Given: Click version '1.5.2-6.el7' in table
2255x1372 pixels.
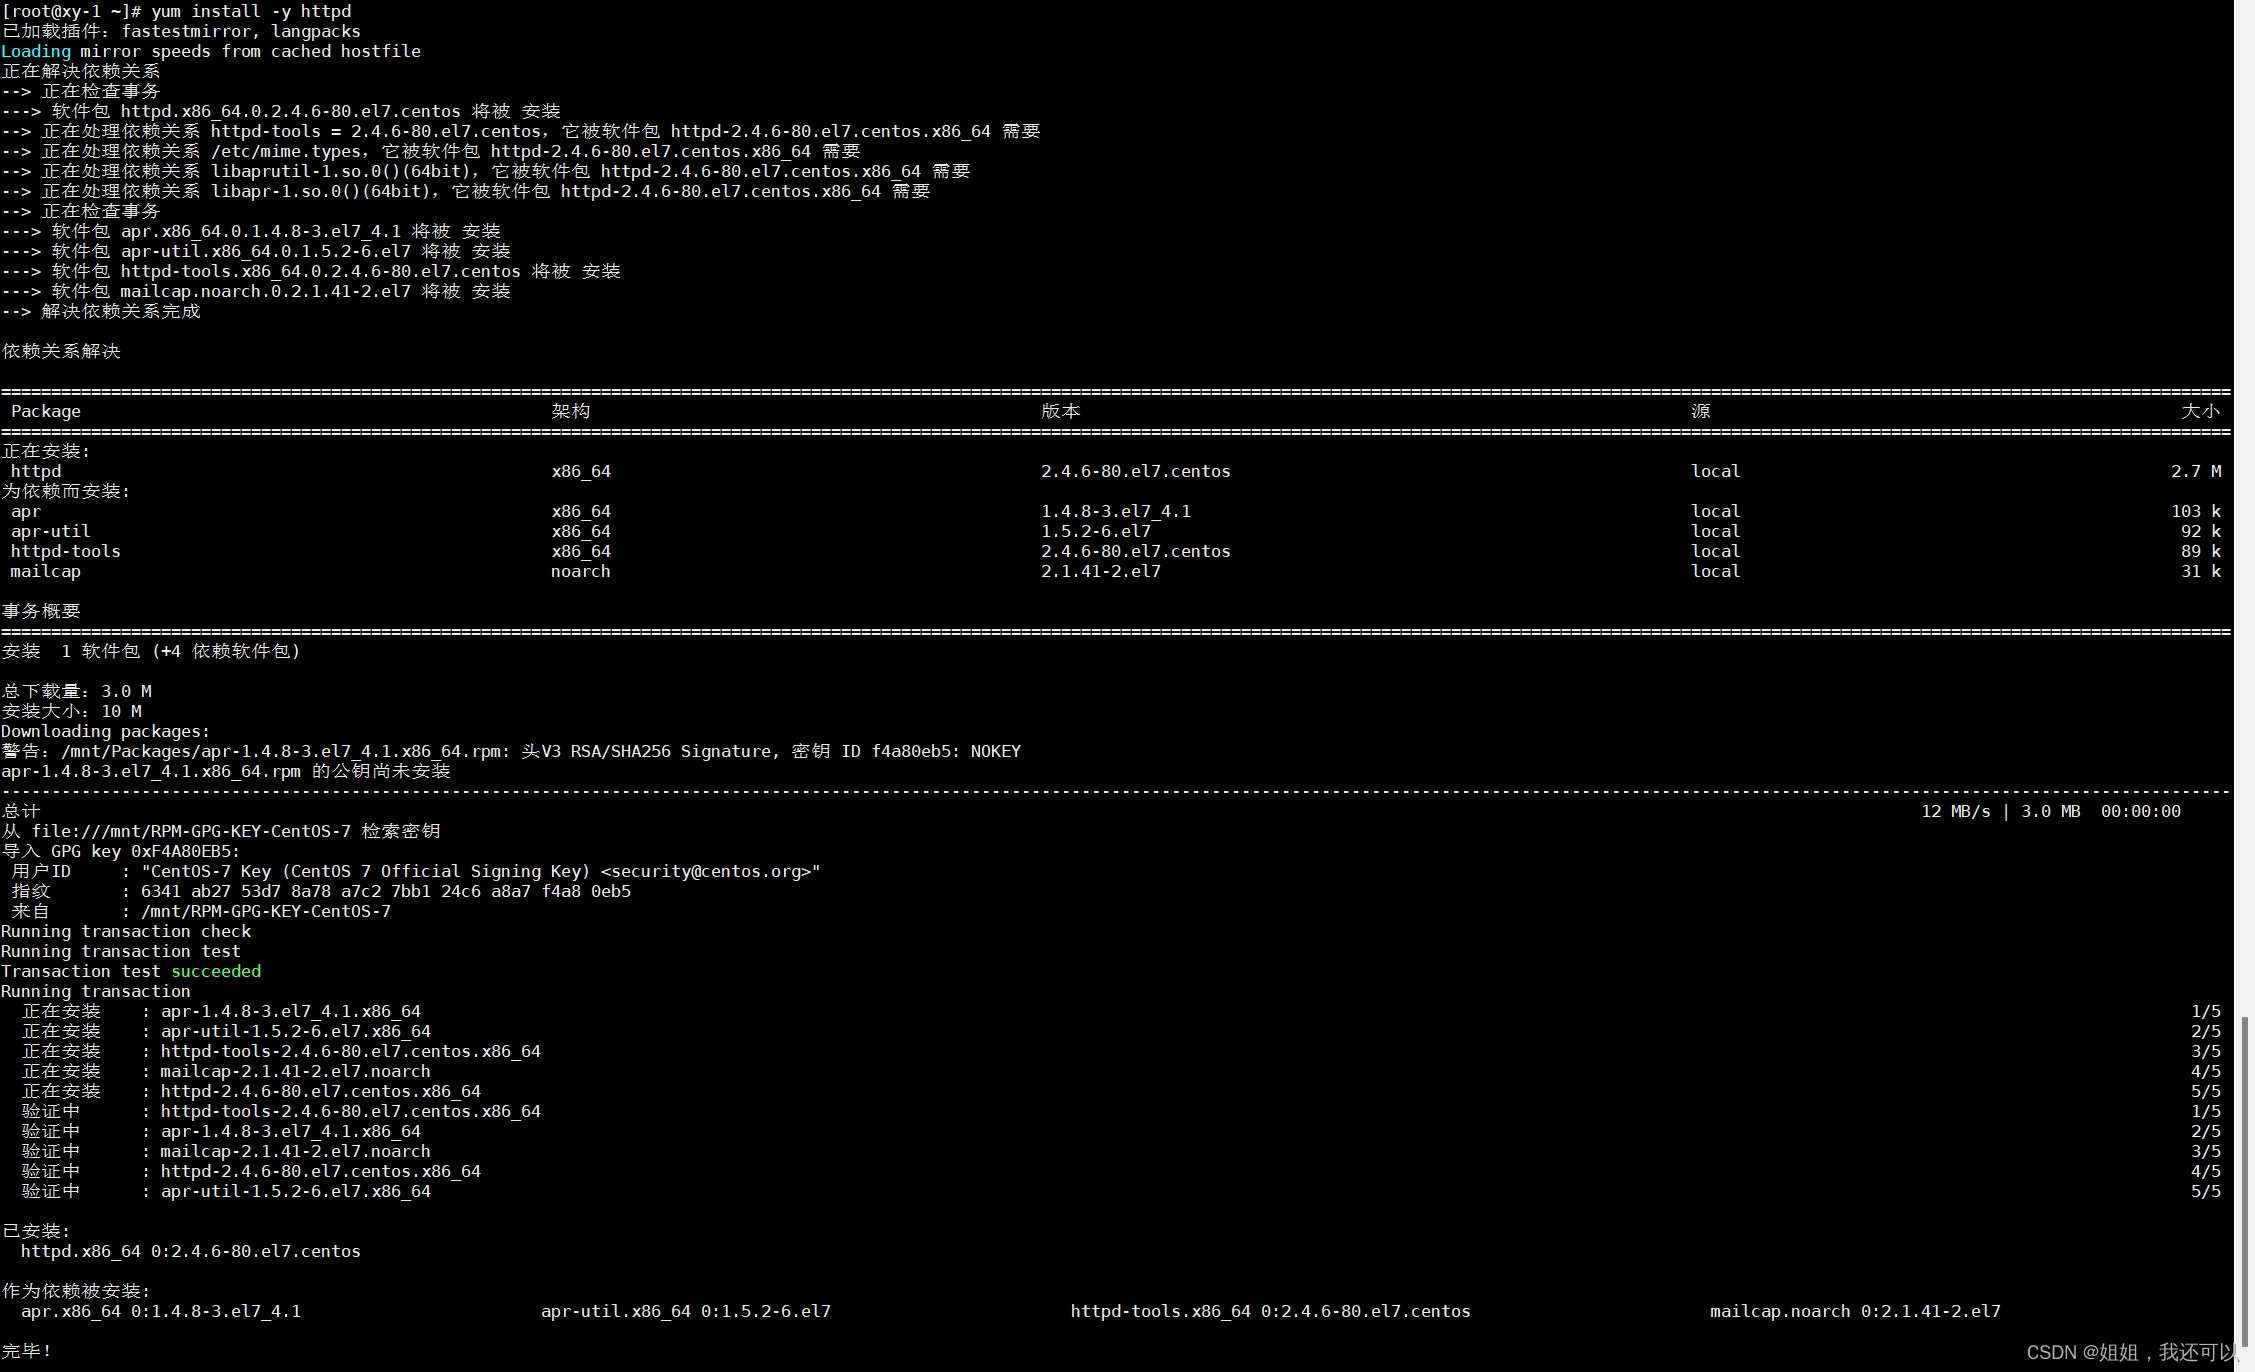Looking at the screenshot, I should 1096,531.
